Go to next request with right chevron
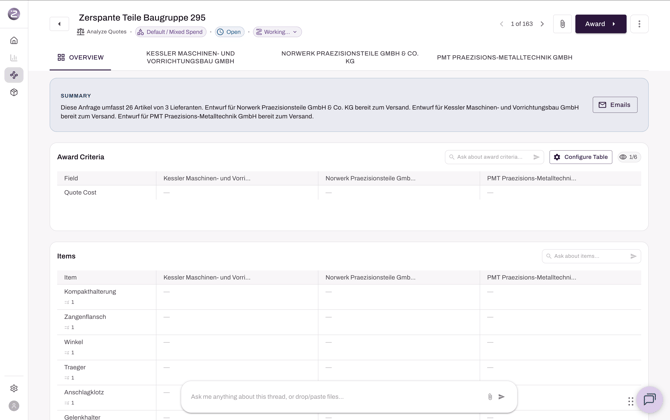The height and width of the screenshot is (420, 670). tap(542, 24)
